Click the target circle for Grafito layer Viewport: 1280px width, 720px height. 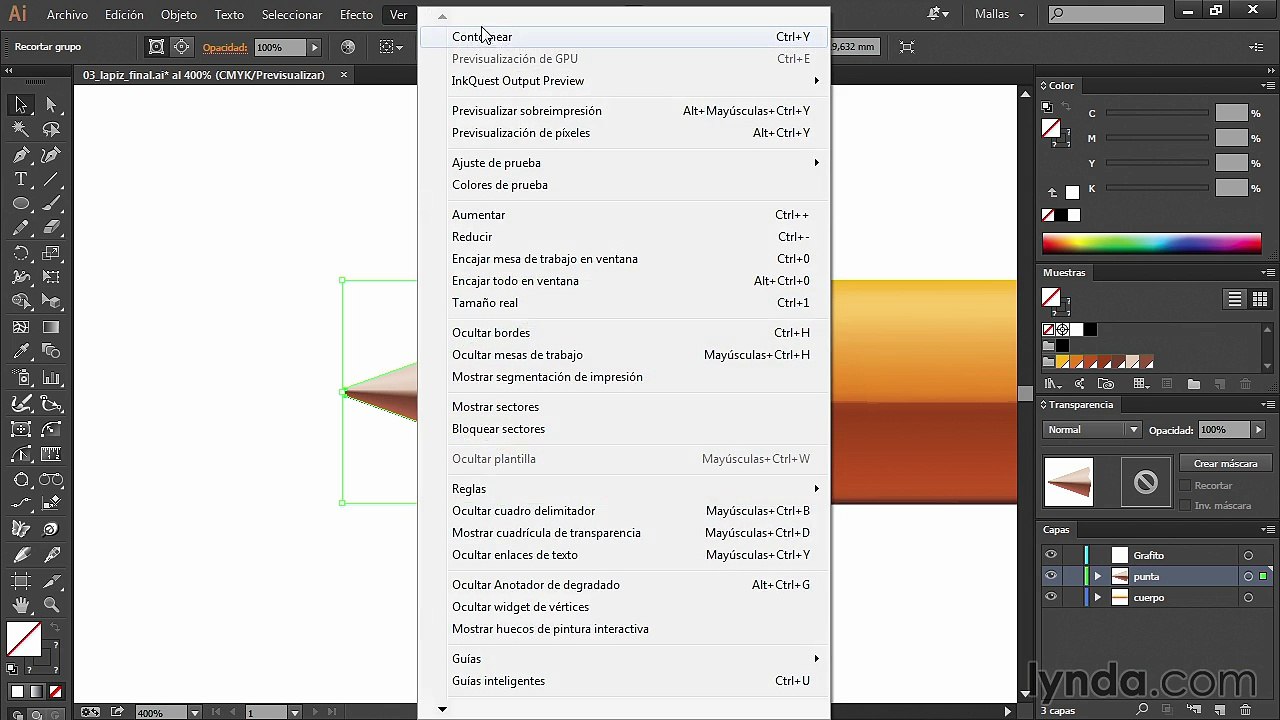tap(1248, 555)
